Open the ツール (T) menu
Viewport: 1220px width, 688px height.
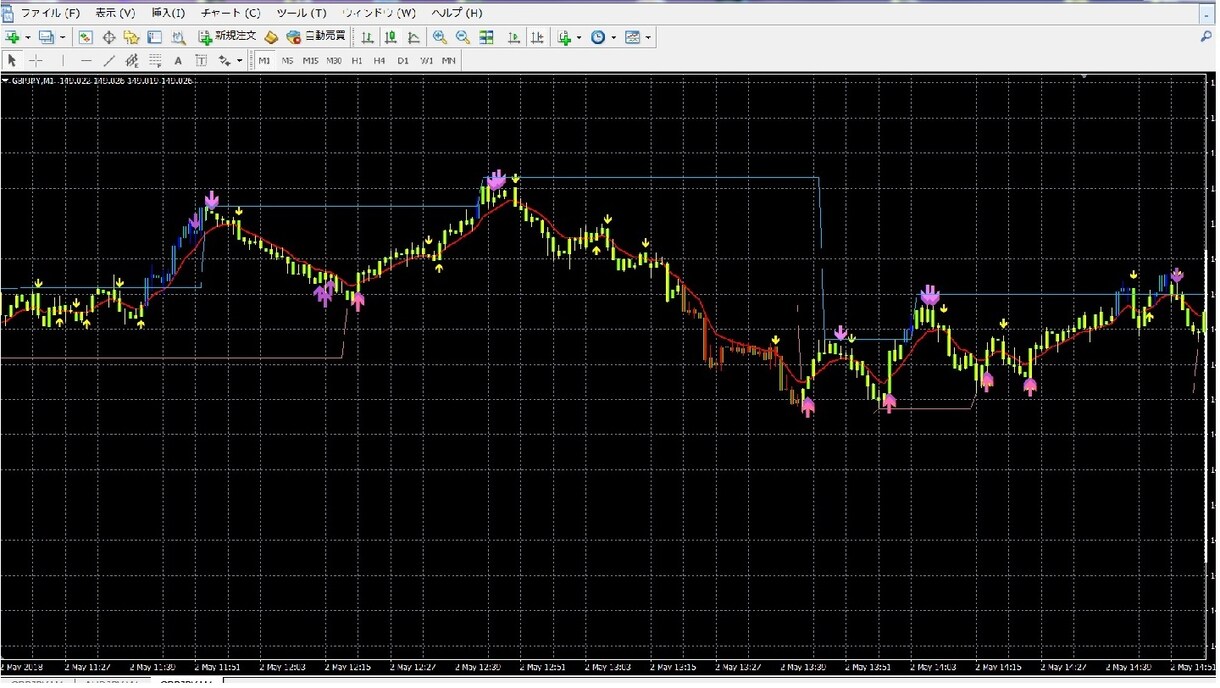pyautogui.click(x=301, y=13)
